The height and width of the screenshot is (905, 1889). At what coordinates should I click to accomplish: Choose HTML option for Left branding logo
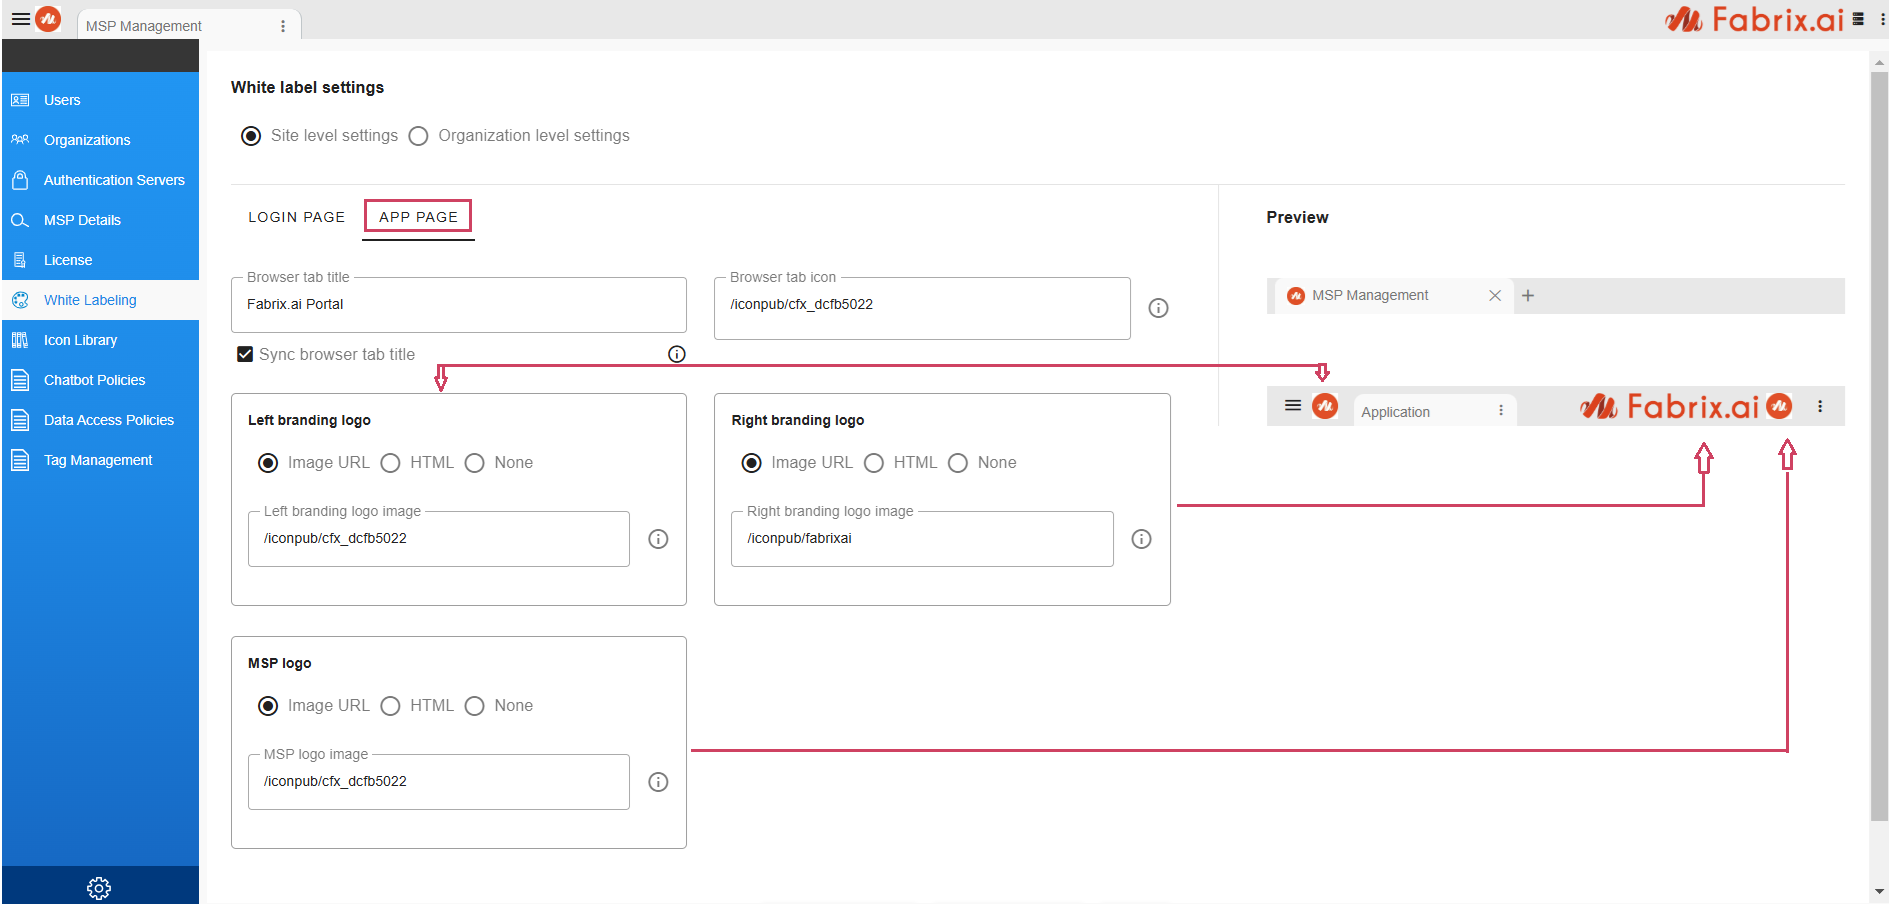[391, 463]
